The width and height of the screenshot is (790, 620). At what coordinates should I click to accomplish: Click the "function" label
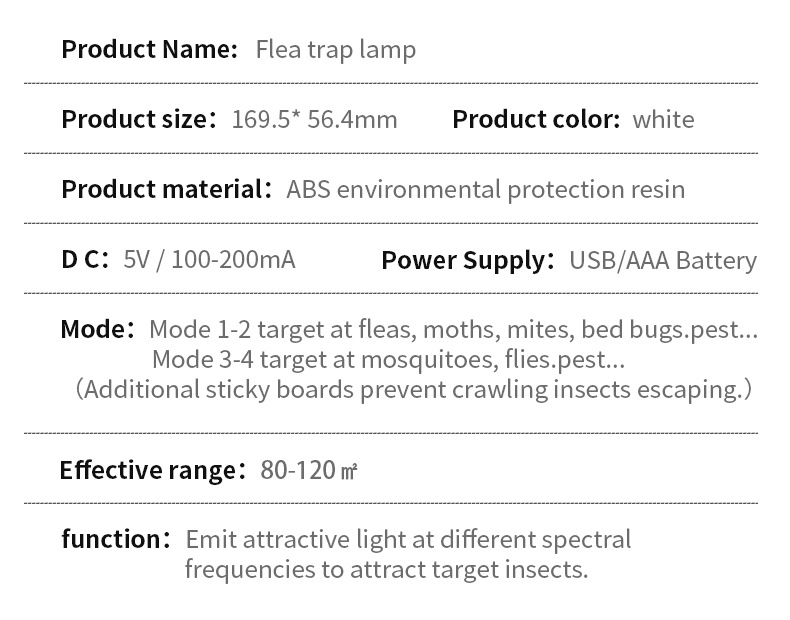point(110,540)
